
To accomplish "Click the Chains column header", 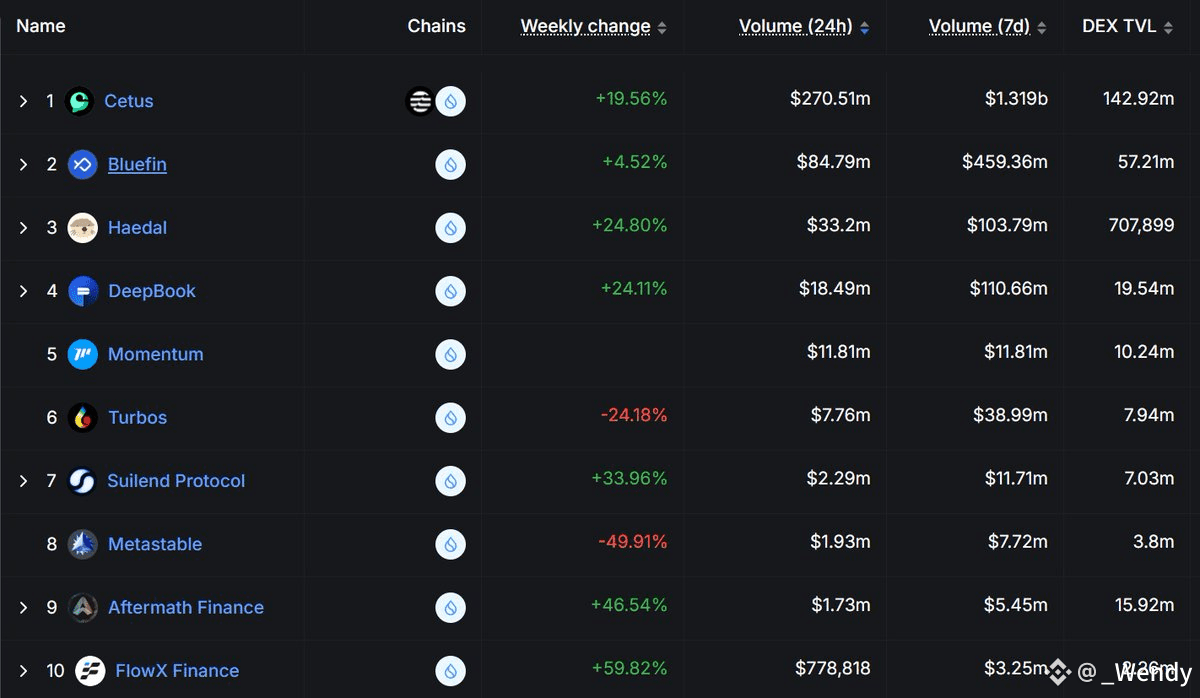I will [436, 26].
